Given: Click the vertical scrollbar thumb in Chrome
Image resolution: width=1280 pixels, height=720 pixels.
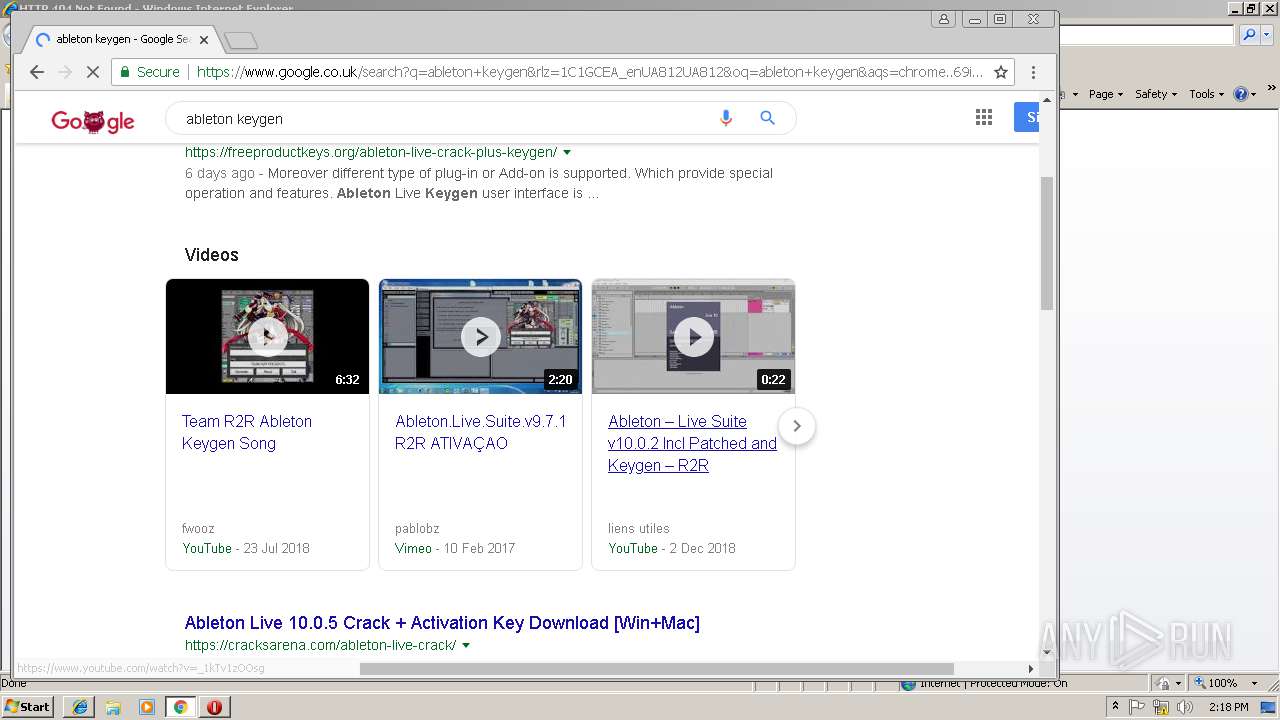Looking at the screenshot, I should point(1047,242).
